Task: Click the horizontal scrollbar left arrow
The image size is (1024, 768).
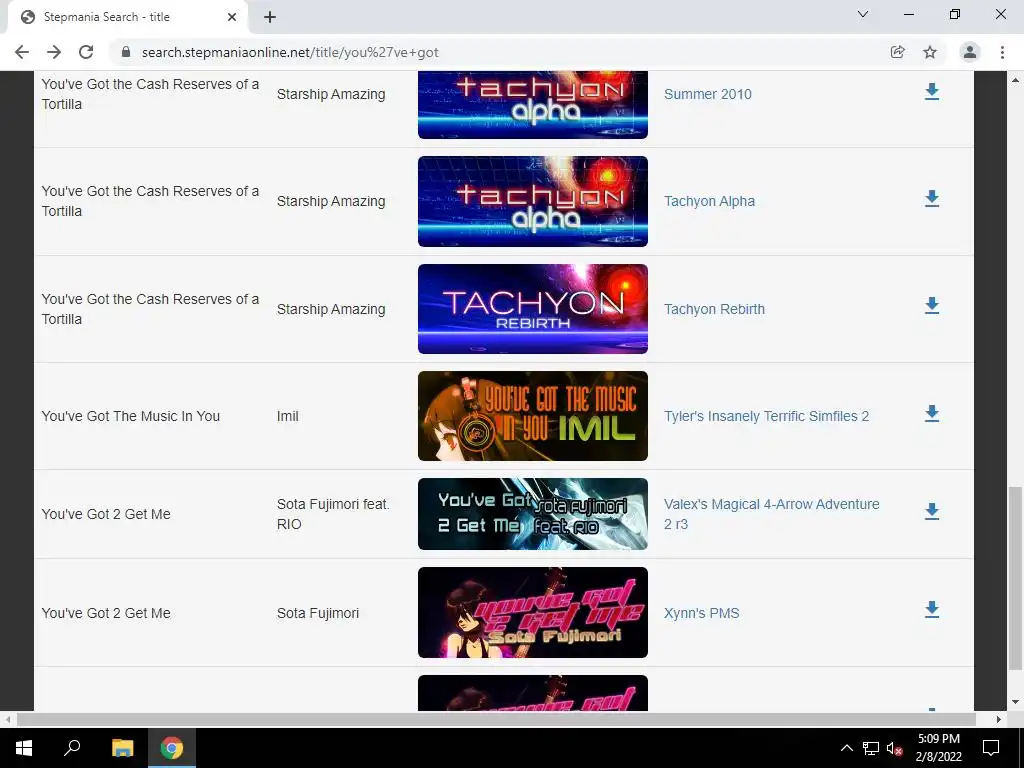Action: pos(7,719)
